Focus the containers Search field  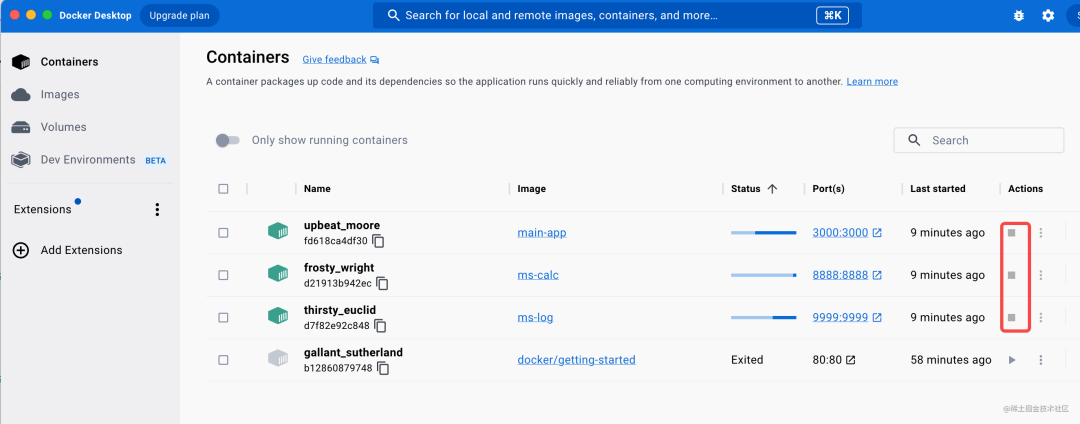point(978,140)
